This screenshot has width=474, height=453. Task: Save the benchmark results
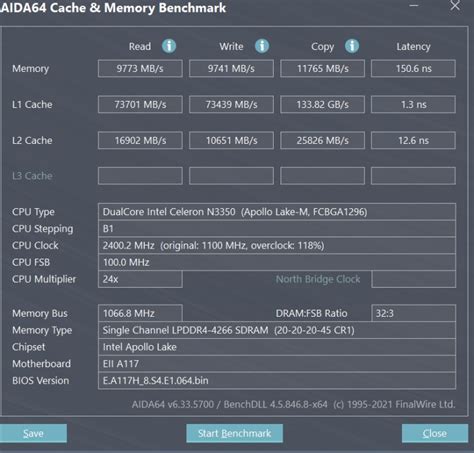coord(33,433)
